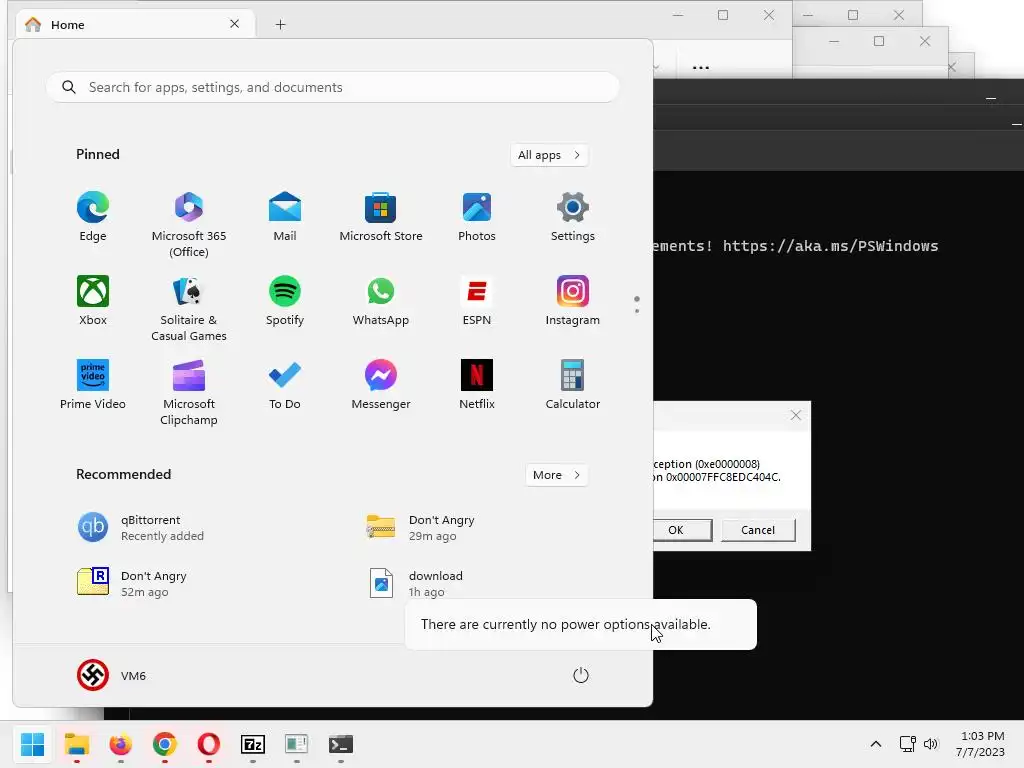The height and width of the screenshot is (768, 1024).
Task: Launch the Photos app
Action: [x=477, y=217]
